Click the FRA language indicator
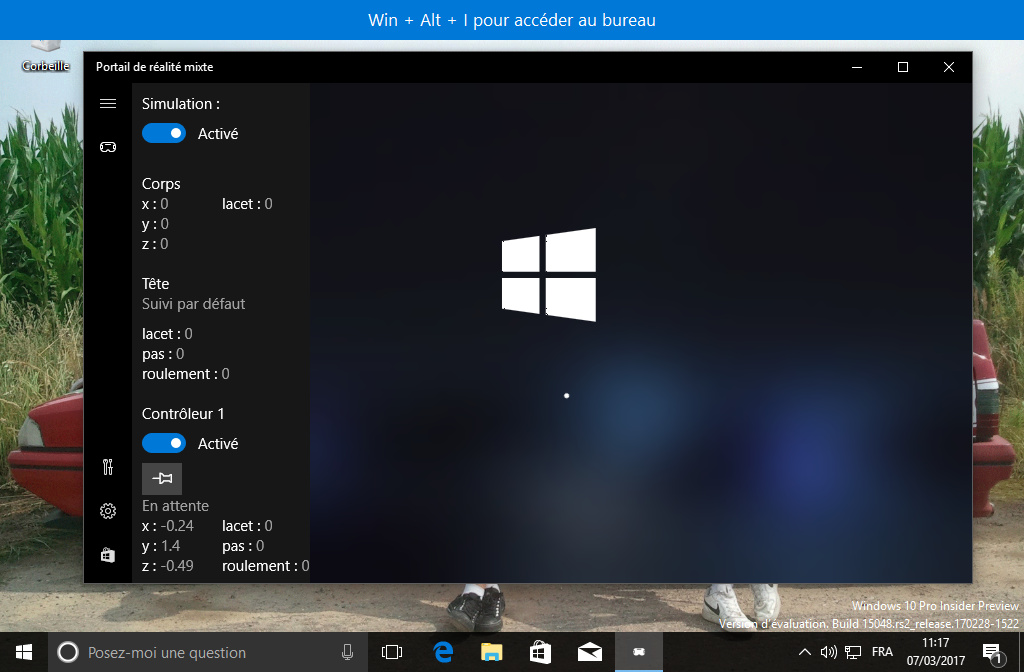 882,652
